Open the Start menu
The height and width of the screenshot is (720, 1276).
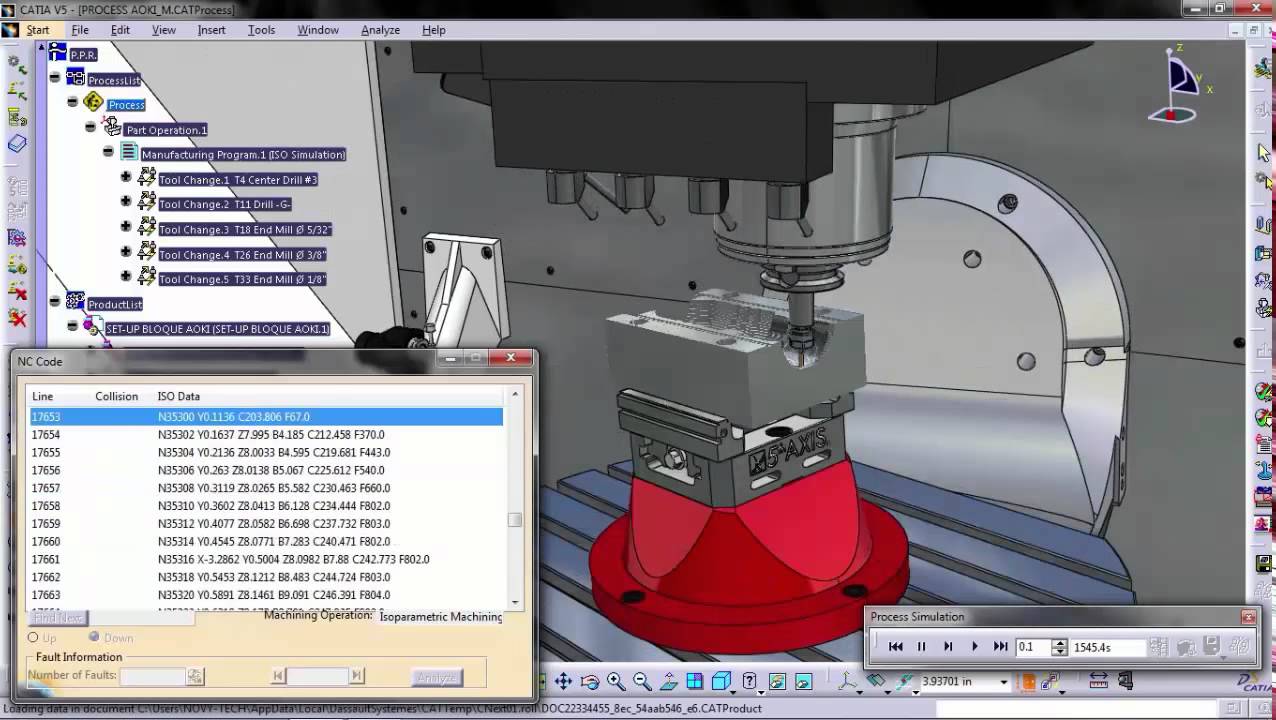[38, 30]
